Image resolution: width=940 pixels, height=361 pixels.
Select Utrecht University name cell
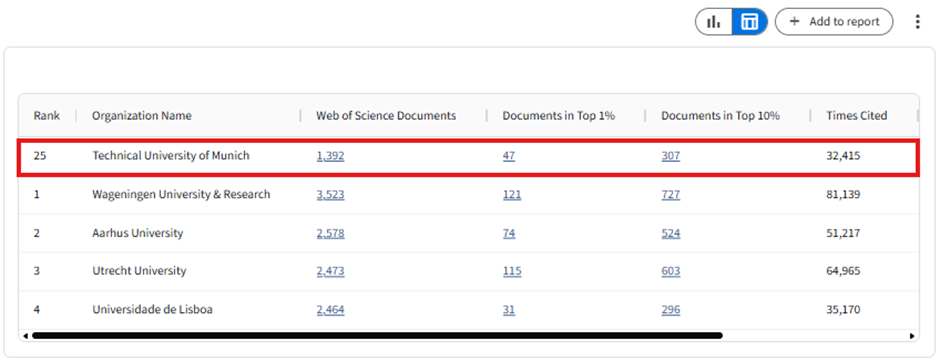click(x=139, y=271)
